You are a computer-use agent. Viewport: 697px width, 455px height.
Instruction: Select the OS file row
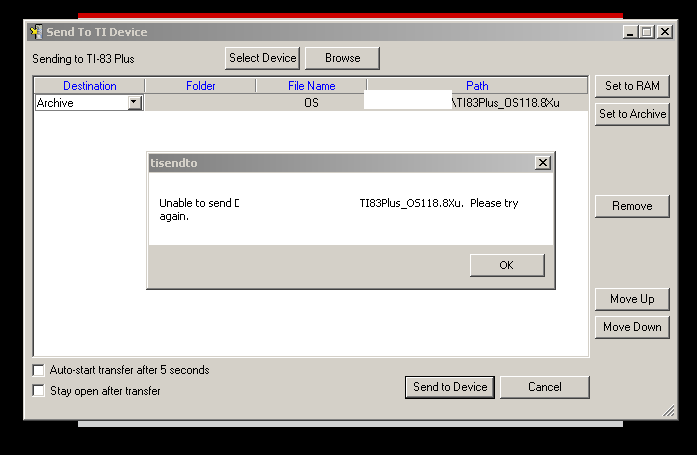(x=311, y=103)
